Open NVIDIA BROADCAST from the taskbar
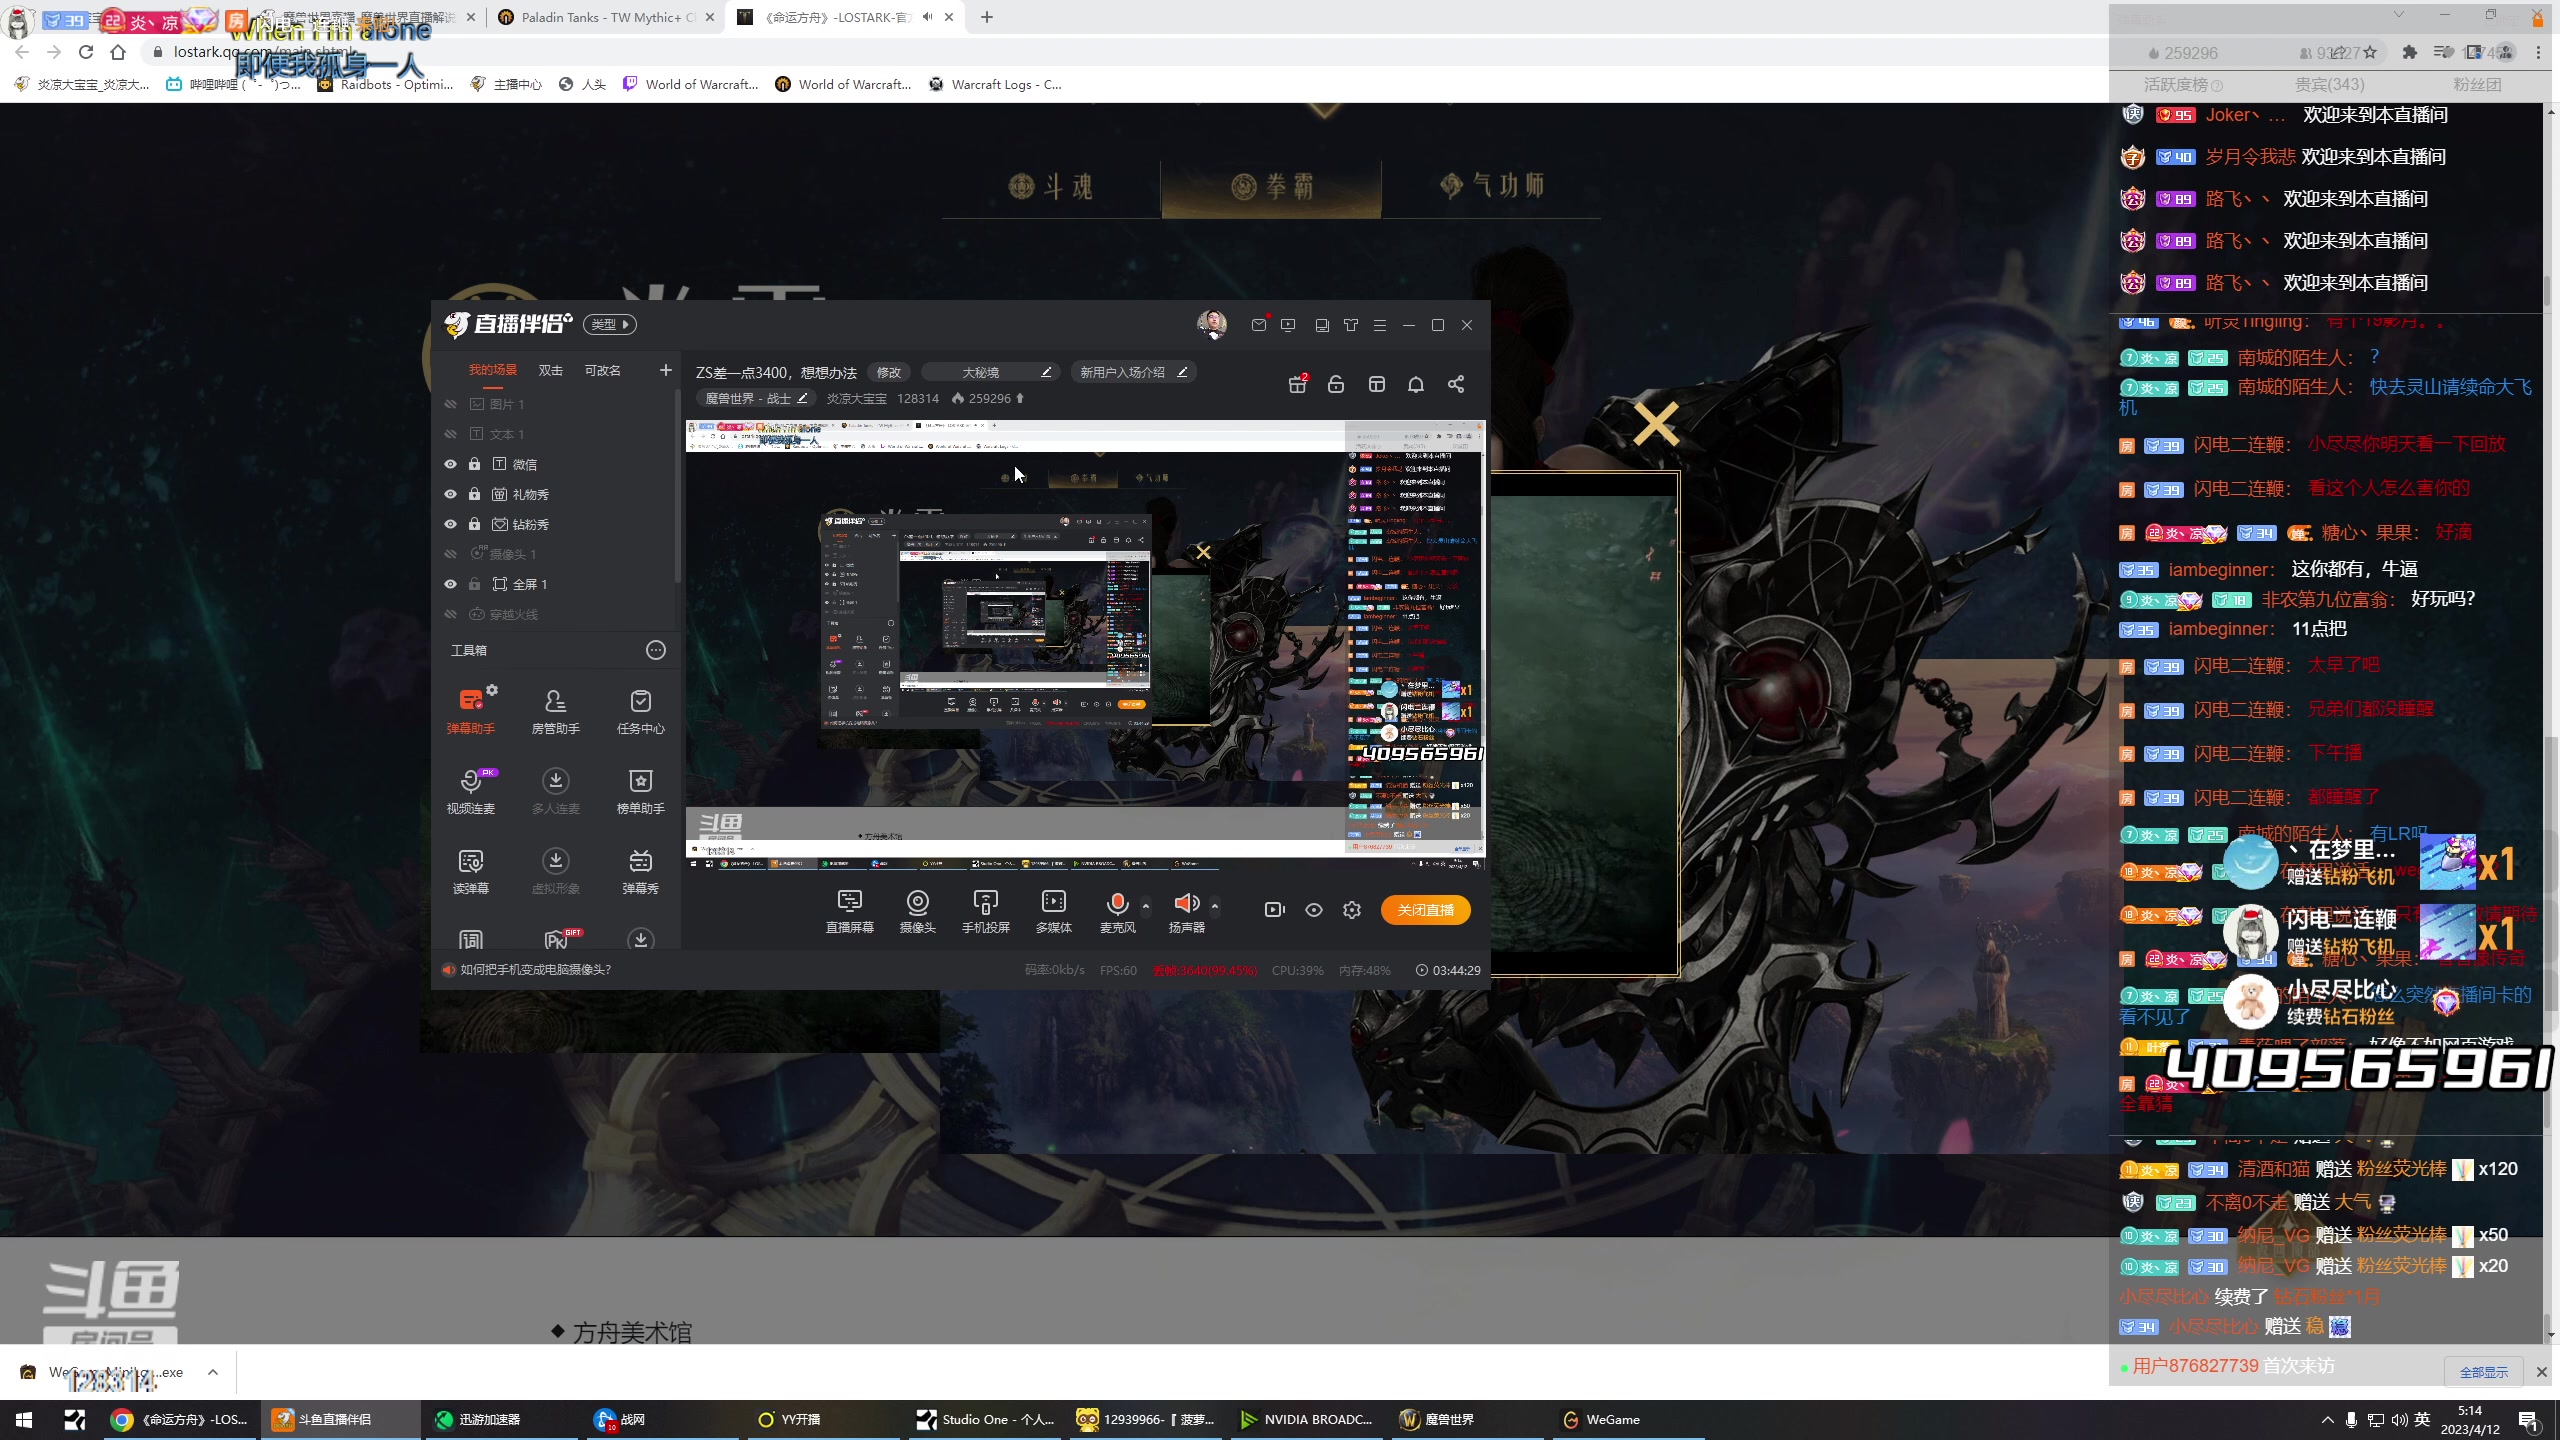 pos(1306,1419)
